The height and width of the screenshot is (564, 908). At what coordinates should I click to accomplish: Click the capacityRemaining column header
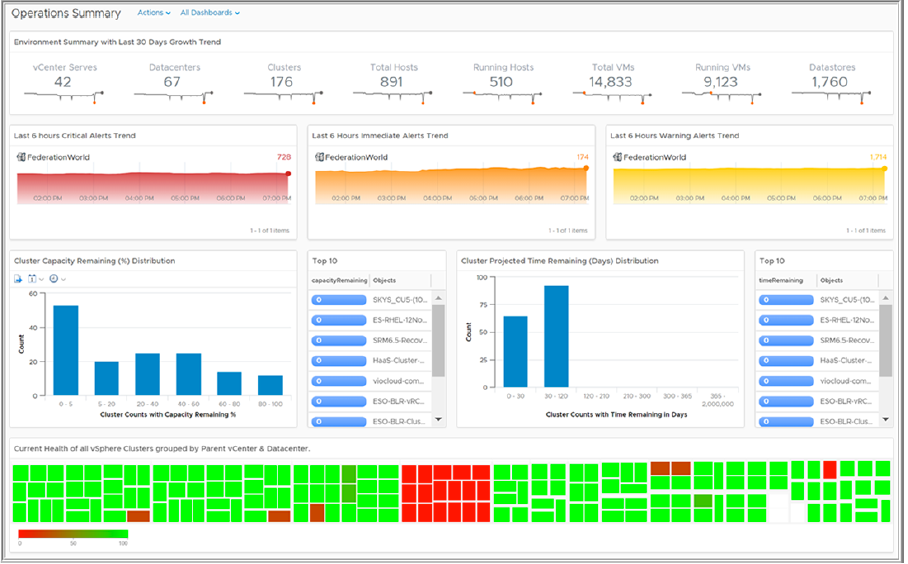[339, 281]
